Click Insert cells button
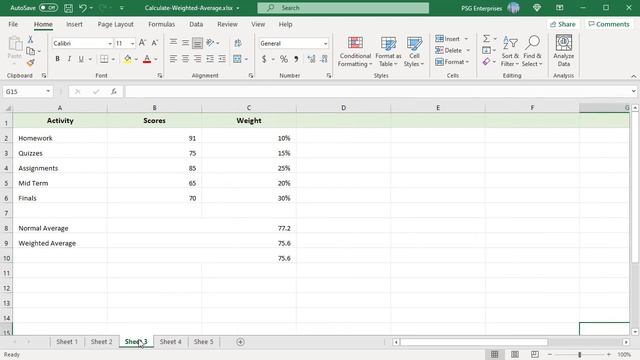 [448, 39]
